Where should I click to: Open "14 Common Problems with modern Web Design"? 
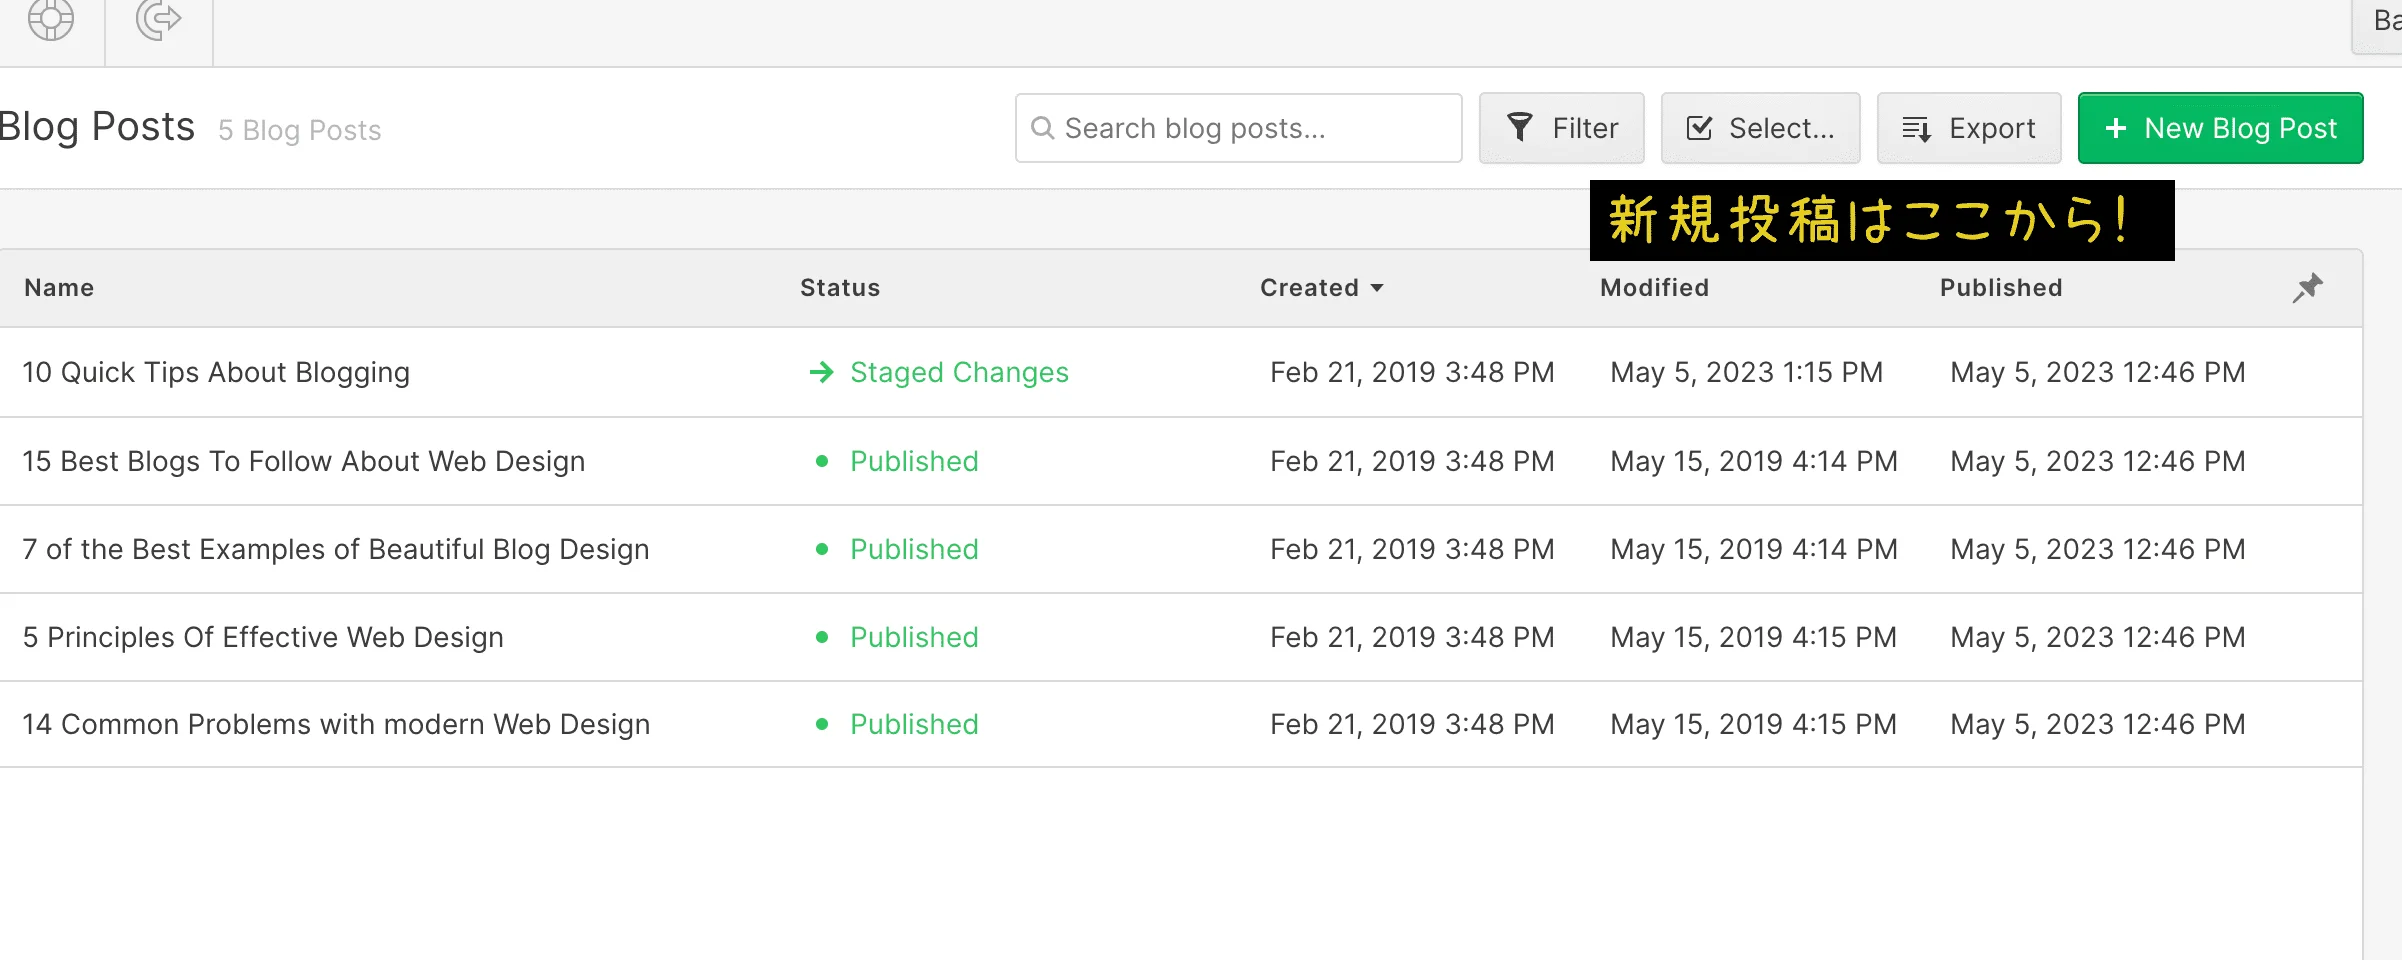coord(336,725)
